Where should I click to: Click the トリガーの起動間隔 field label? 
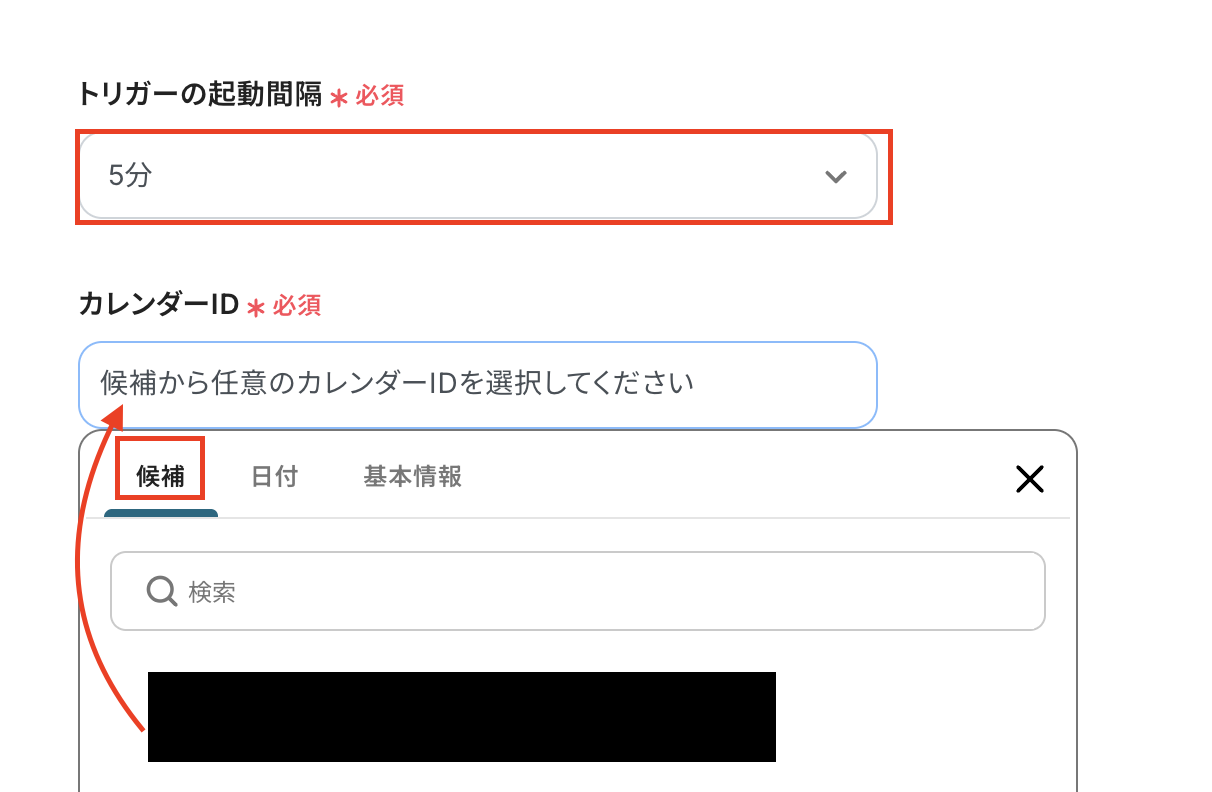200,95
